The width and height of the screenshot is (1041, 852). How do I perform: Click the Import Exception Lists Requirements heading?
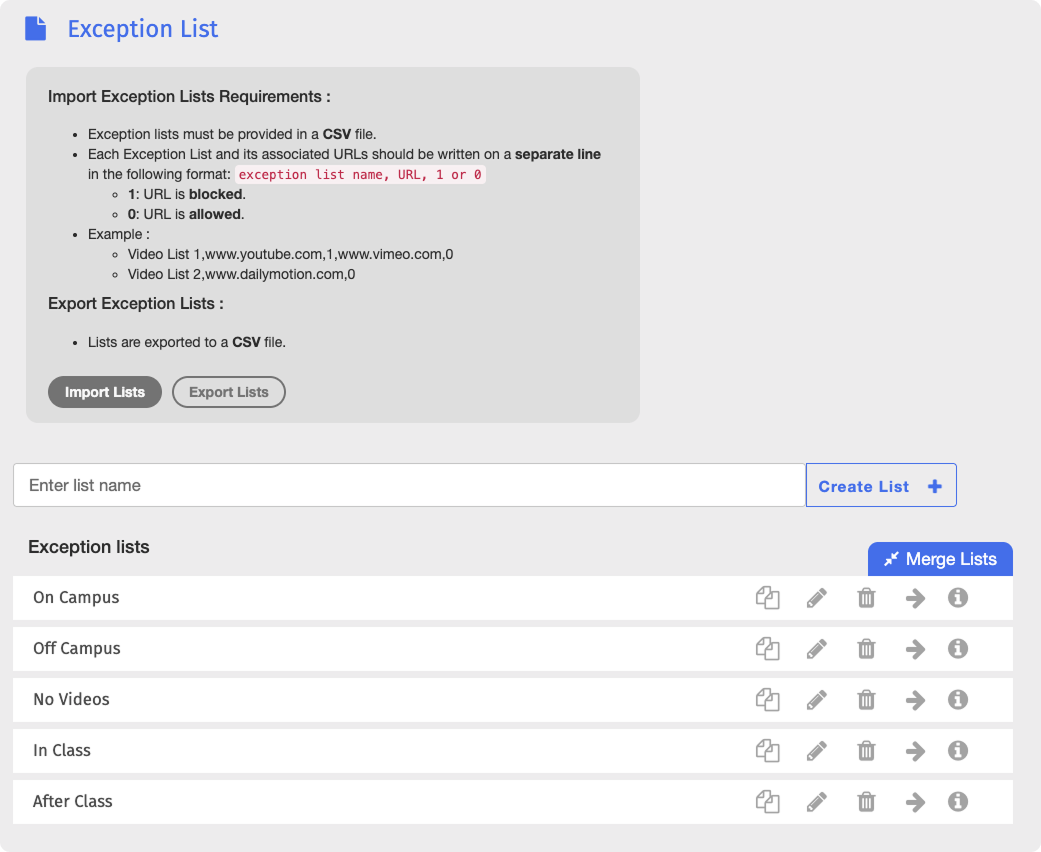(189, 97)
